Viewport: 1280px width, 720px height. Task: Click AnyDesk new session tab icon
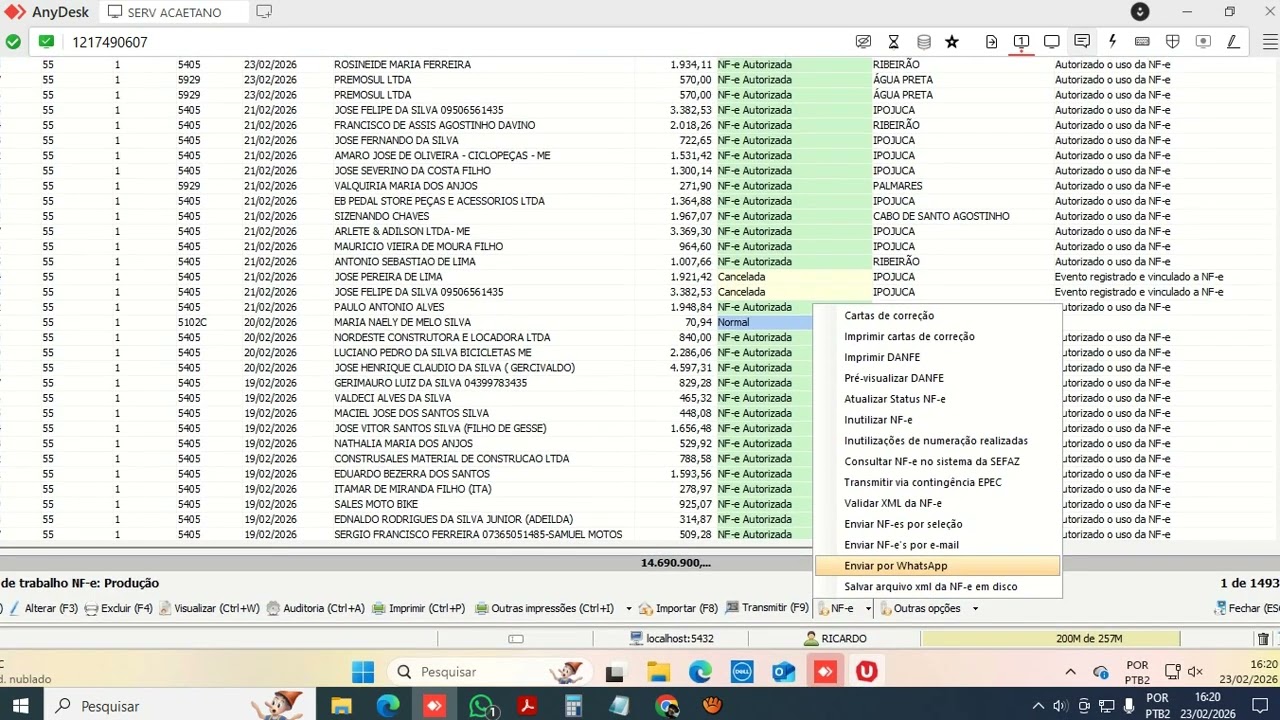click(x=264, y=12)
